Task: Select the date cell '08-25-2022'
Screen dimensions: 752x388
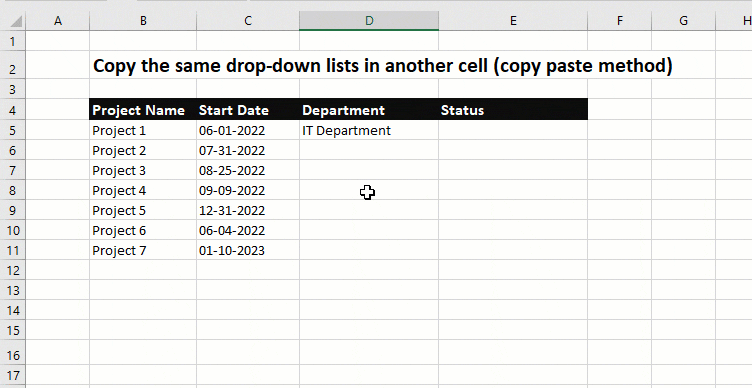Action: click(248, 171)
